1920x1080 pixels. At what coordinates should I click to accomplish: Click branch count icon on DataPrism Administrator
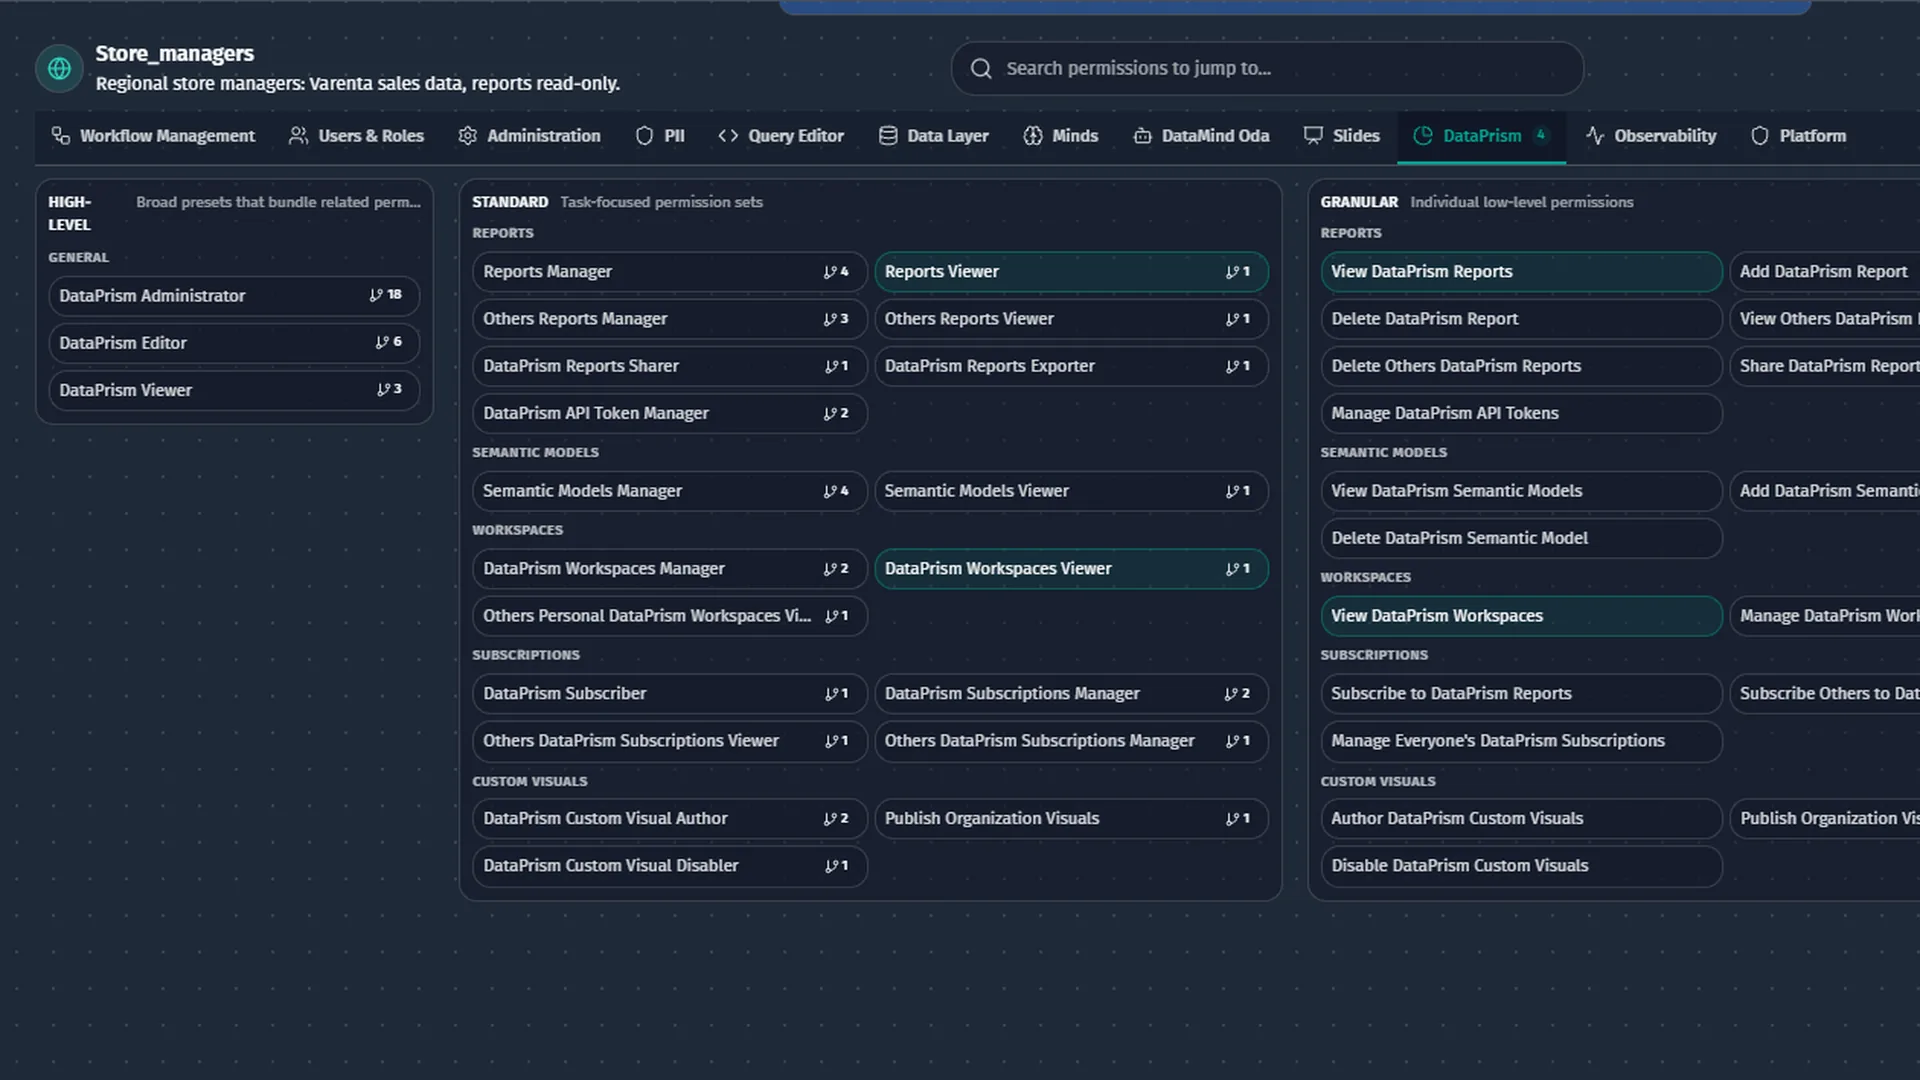(376, 295)
